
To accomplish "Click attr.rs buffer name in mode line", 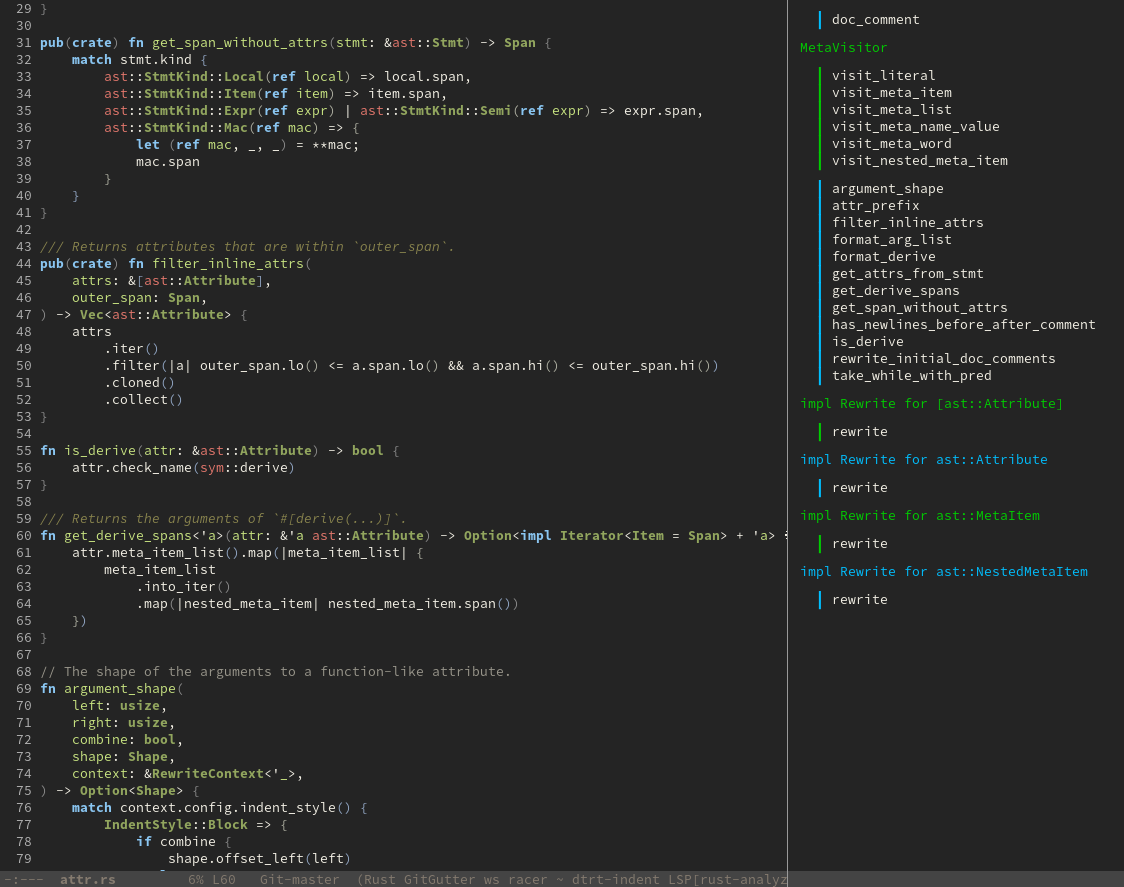I will [x=87, y=879].
